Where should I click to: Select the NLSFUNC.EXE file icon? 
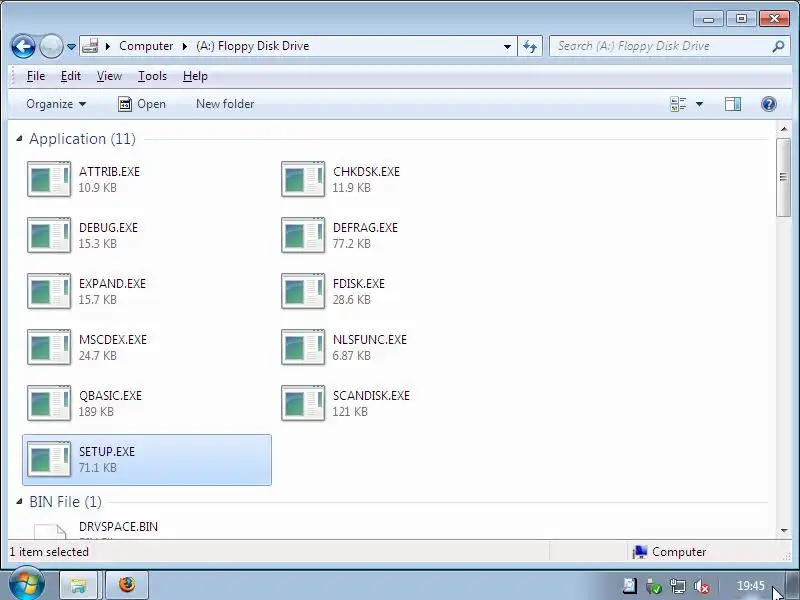(303, 347)
